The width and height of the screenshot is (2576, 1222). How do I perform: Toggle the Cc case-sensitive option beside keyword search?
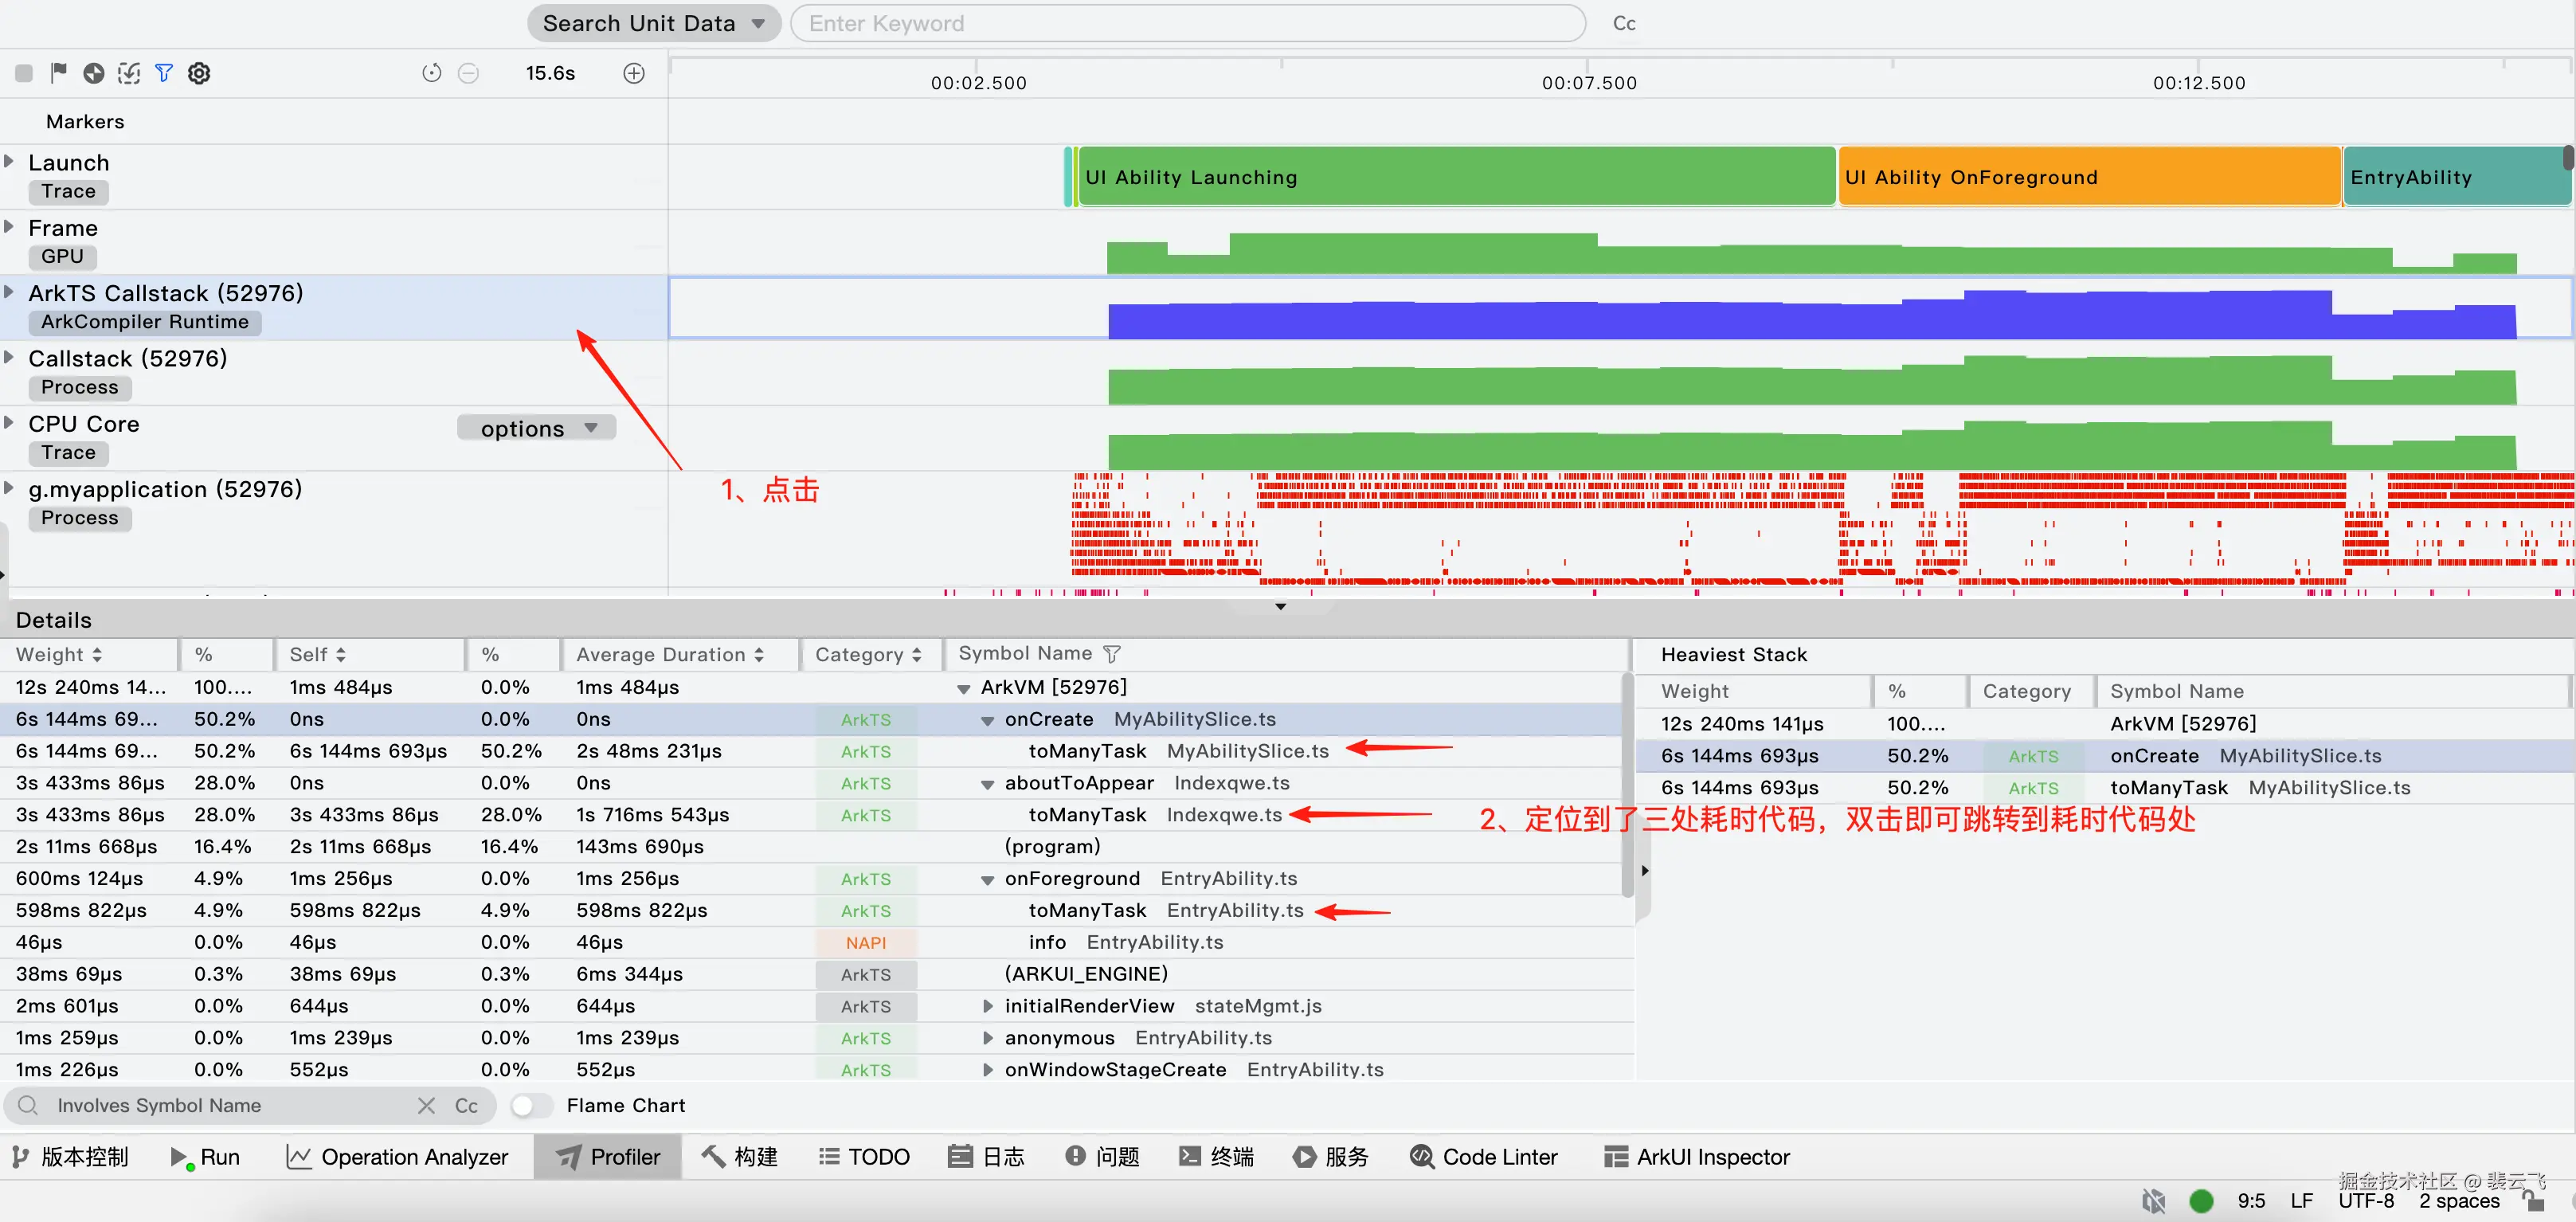(x=1624, y=23)
